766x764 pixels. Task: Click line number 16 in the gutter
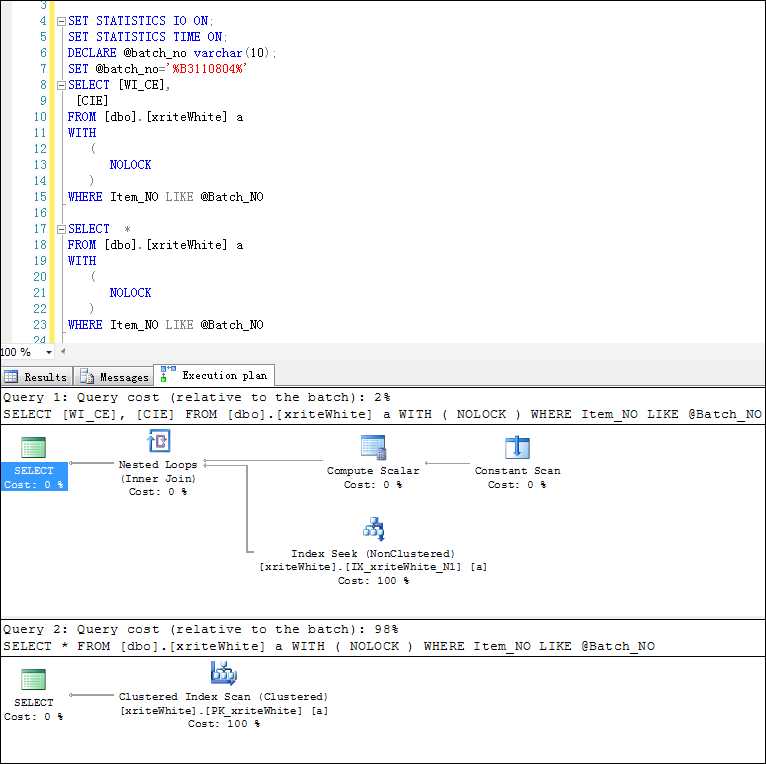click(40, 213)
